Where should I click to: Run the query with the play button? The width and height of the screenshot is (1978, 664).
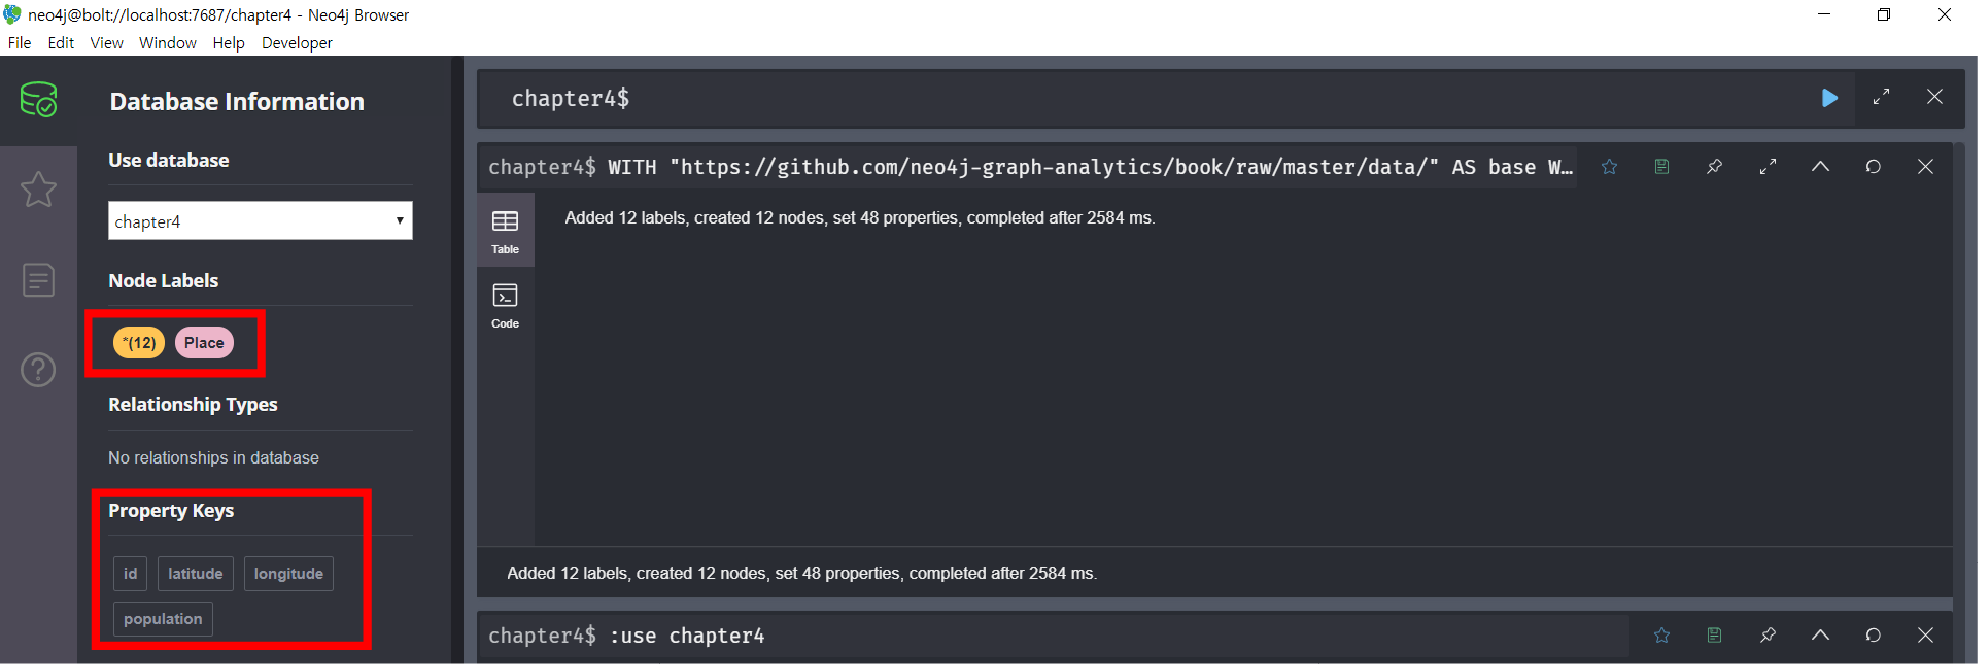point(1829,98)
